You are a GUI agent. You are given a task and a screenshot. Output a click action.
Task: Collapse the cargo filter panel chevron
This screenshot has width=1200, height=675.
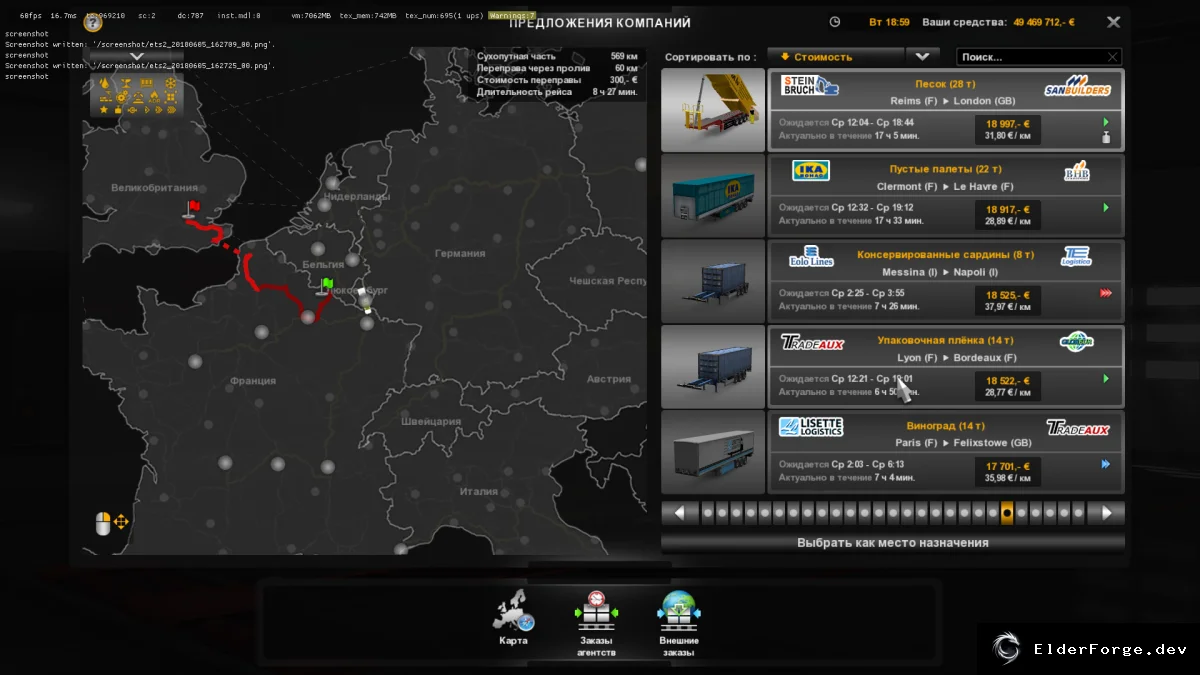pos(136,56)
